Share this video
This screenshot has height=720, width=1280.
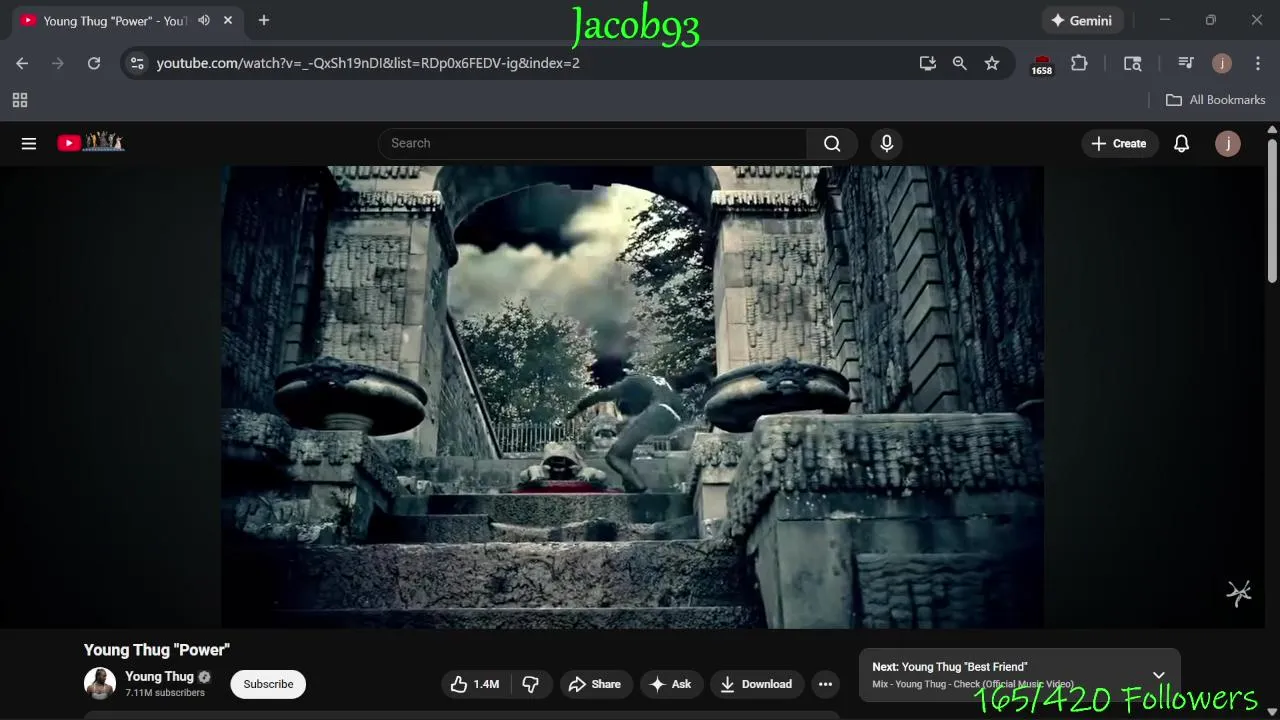pos(595,684)
